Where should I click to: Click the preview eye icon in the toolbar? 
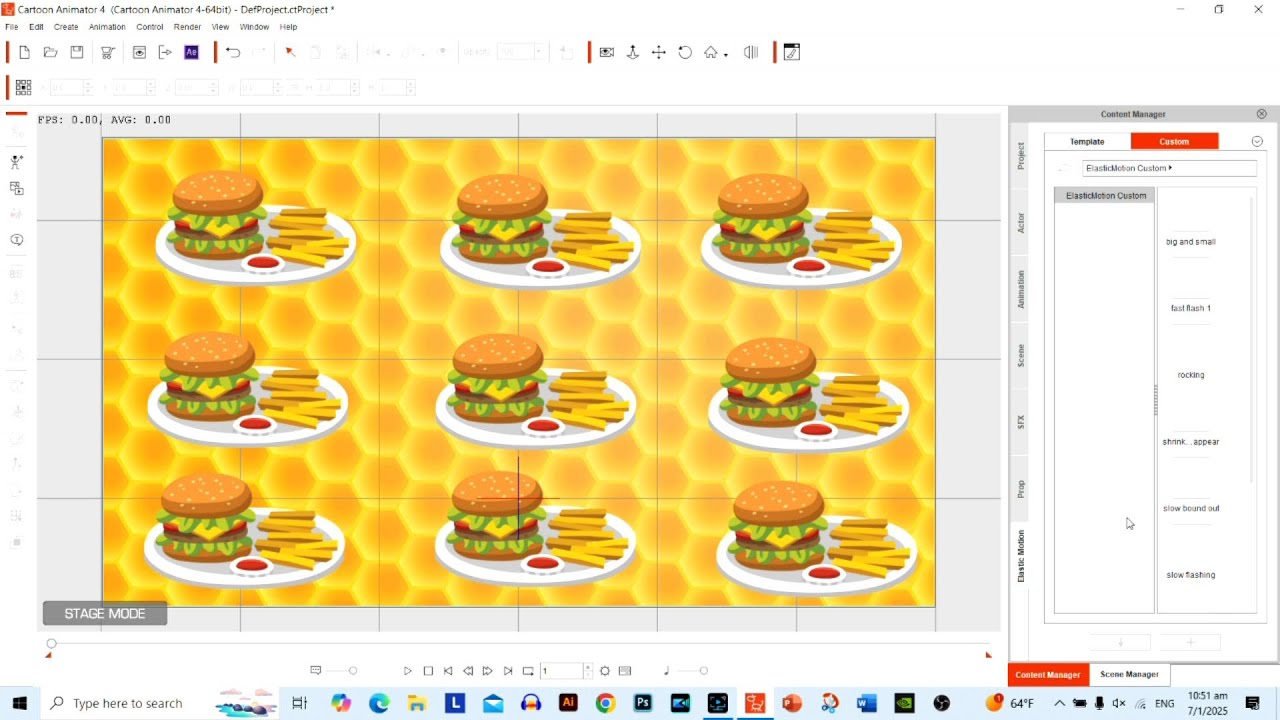(139, 52)
